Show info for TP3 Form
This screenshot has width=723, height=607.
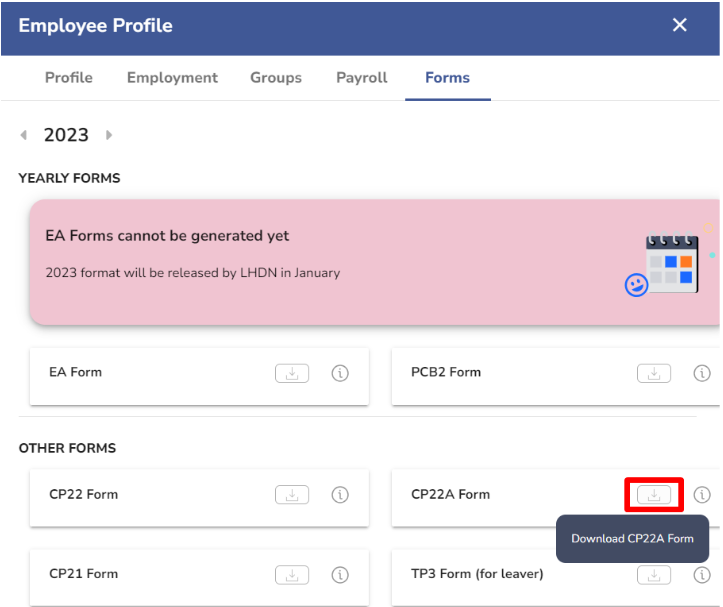point(702,575)
